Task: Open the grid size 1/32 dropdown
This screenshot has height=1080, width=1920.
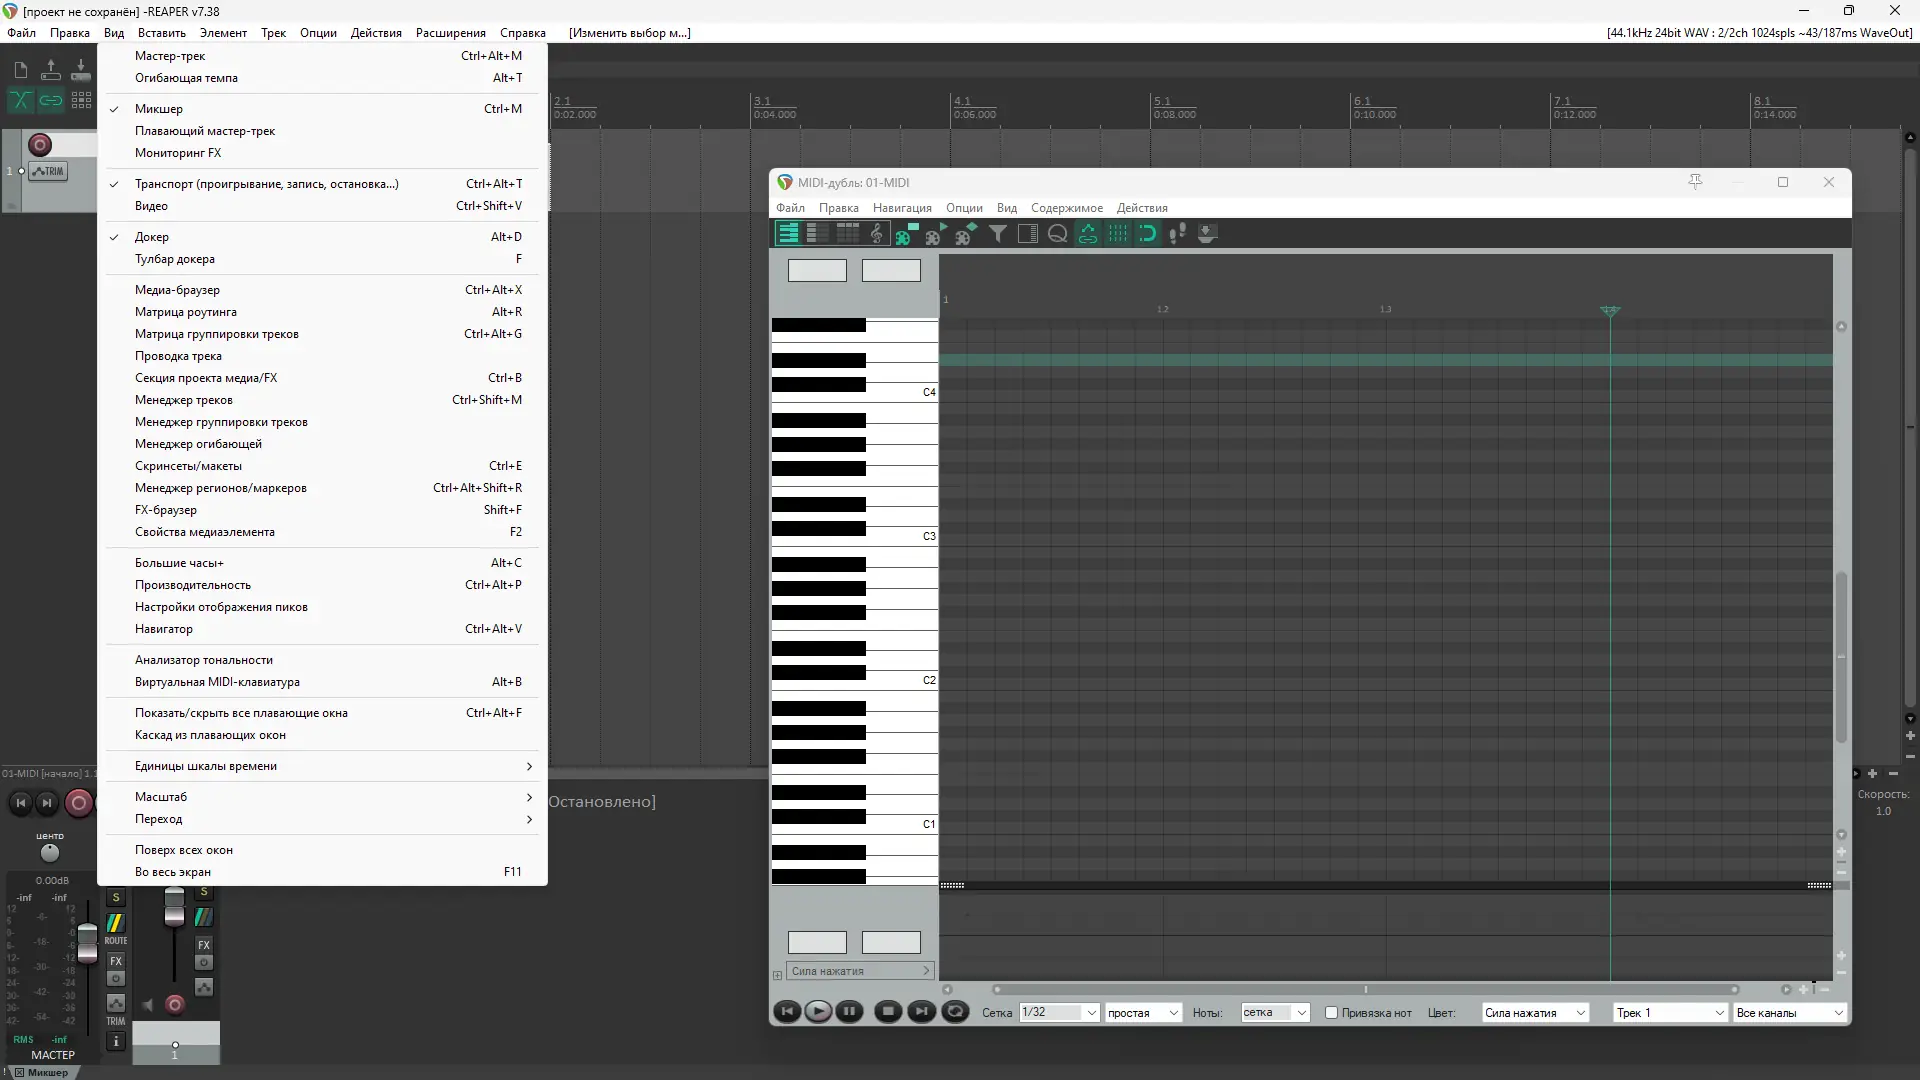Action: [x=1091, y=1013]
